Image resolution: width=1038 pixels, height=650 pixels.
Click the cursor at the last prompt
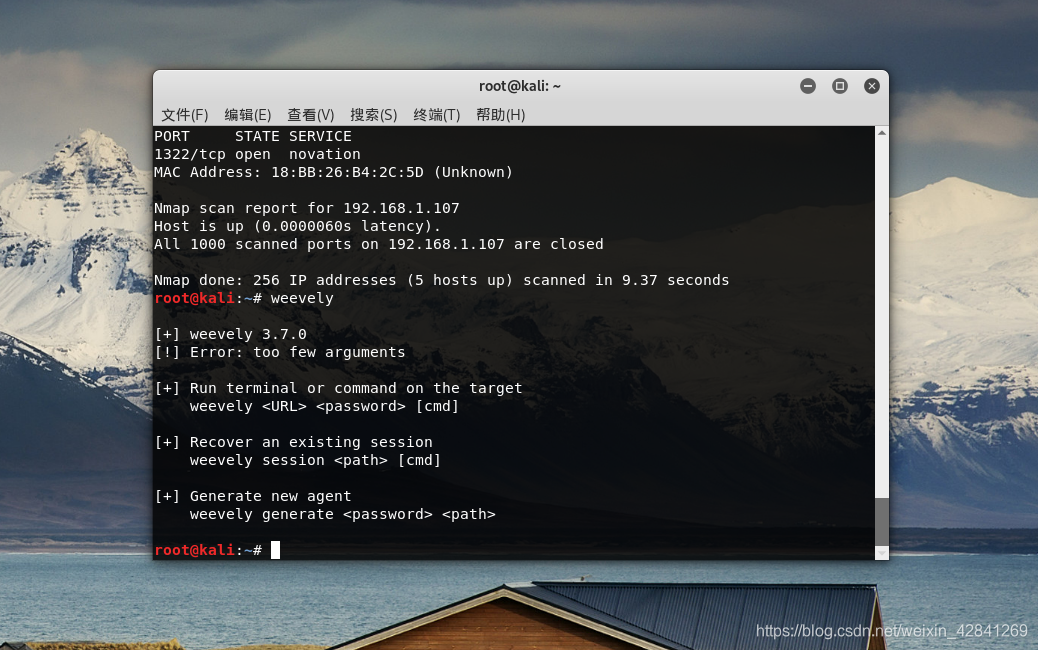(x=275, y=550)
